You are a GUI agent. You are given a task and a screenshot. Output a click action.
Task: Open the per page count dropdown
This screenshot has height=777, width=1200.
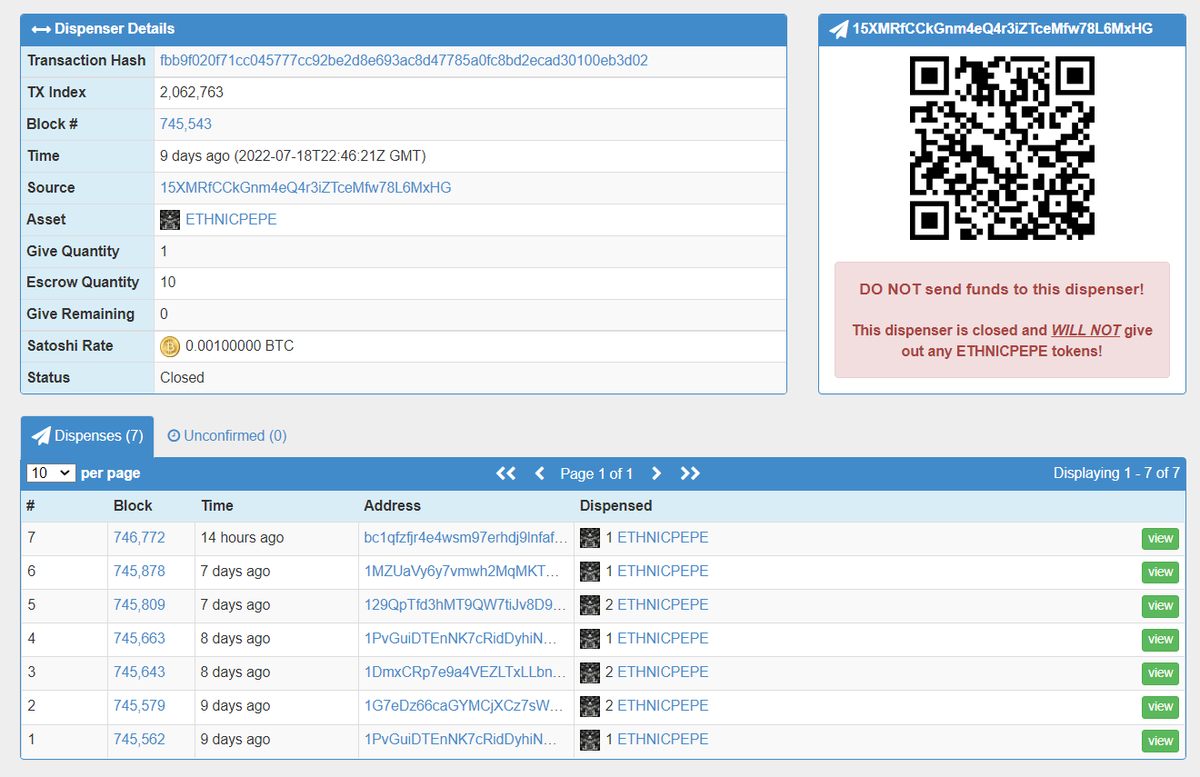tap(51, 473)
